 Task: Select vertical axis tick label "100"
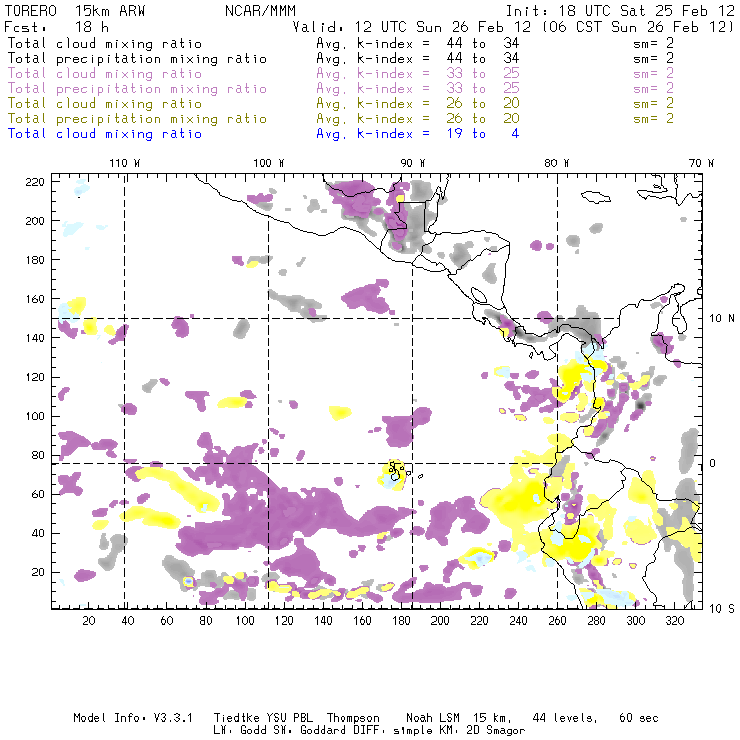(x=35, y=416)
